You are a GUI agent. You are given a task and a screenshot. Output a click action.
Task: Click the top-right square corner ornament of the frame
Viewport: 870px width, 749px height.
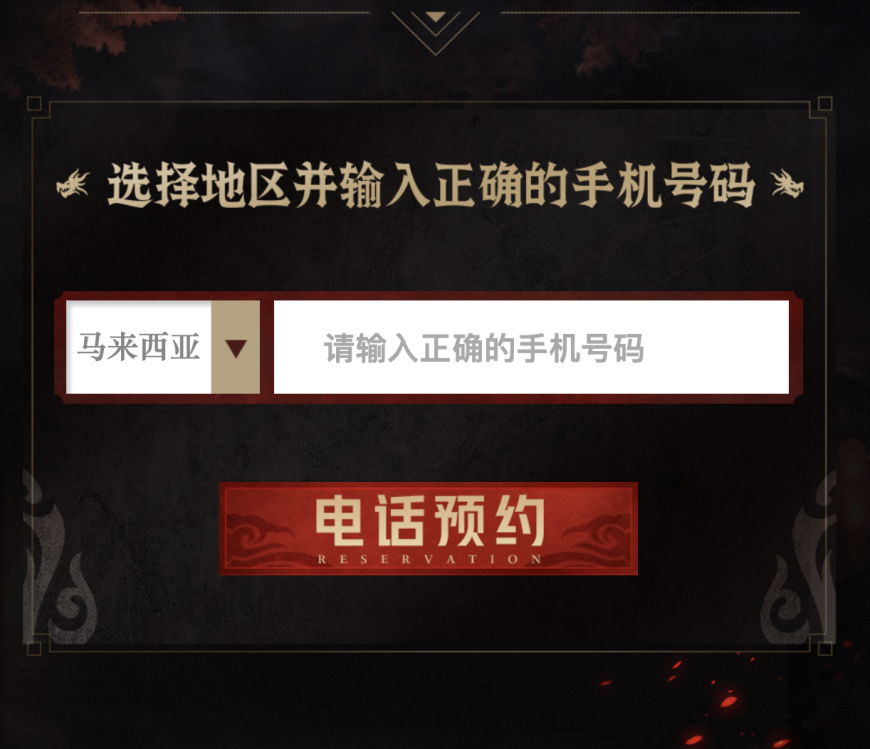pyautogui.click(x=825, y=104)
